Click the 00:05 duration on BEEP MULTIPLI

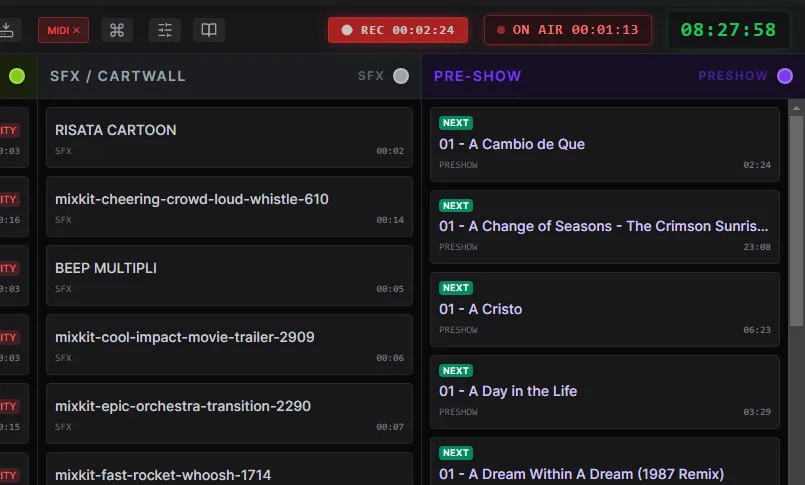tap(390, 289)
